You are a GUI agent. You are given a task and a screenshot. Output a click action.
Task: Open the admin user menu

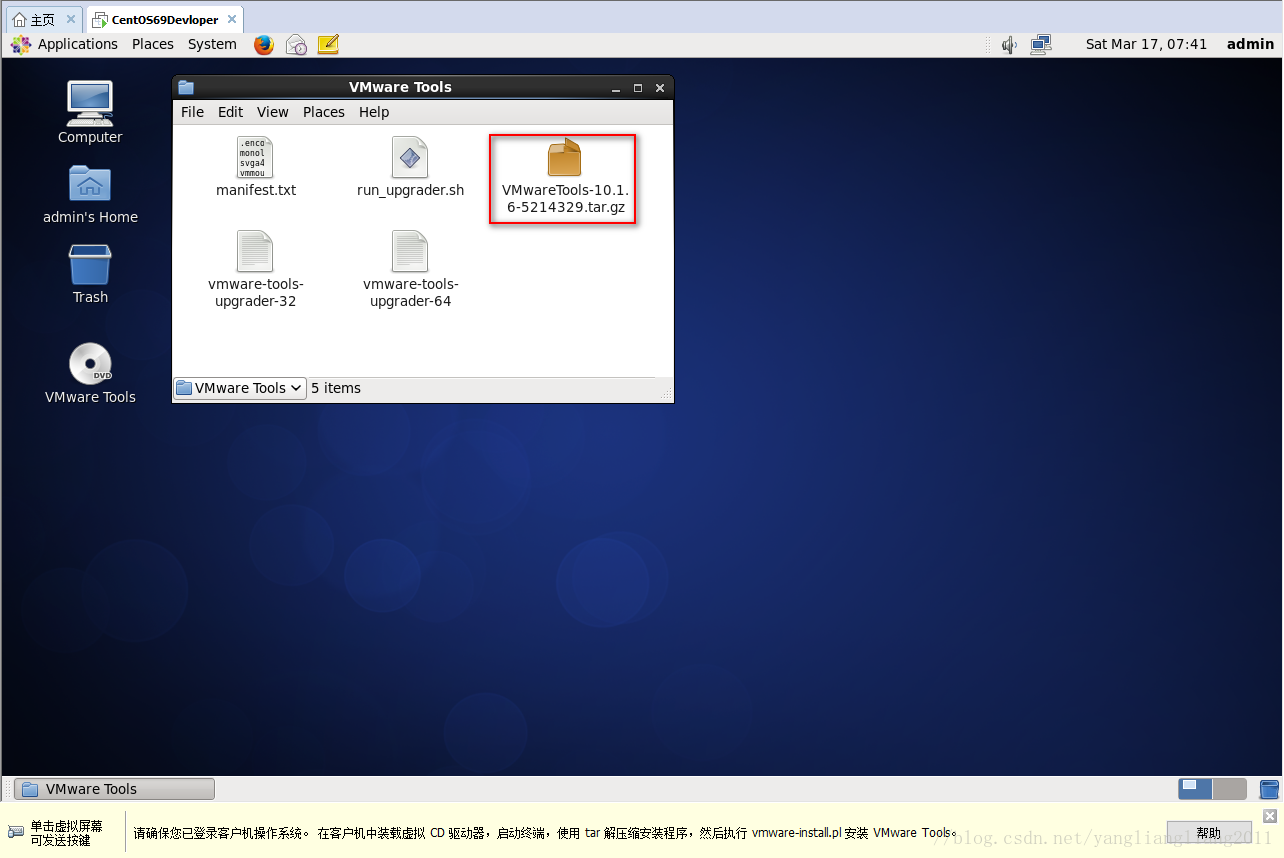tap(1250, 44)
